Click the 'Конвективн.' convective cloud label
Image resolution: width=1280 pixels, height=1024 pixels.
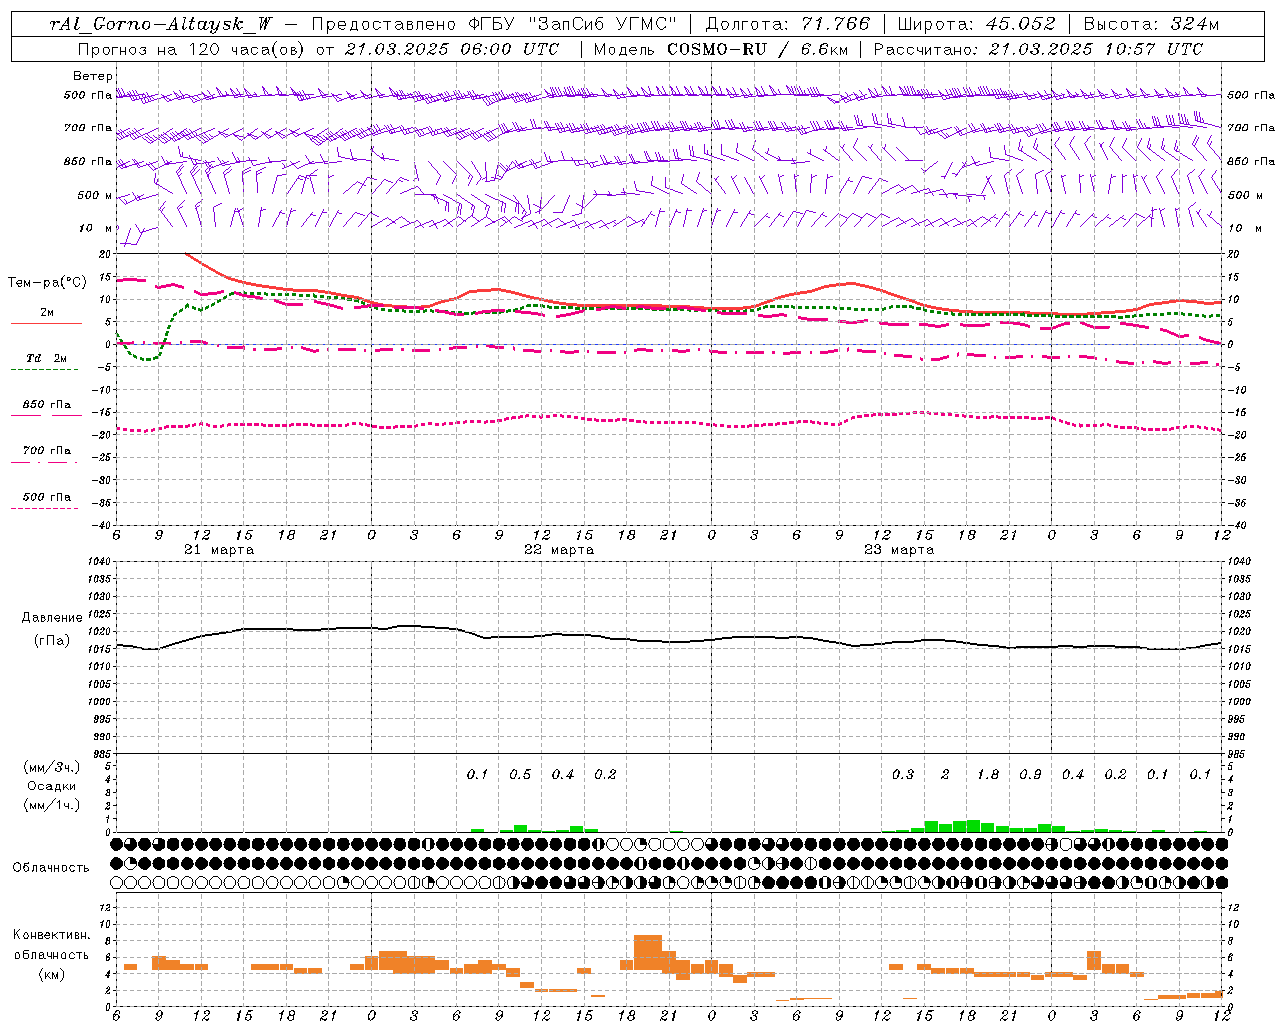coord(52,935)
